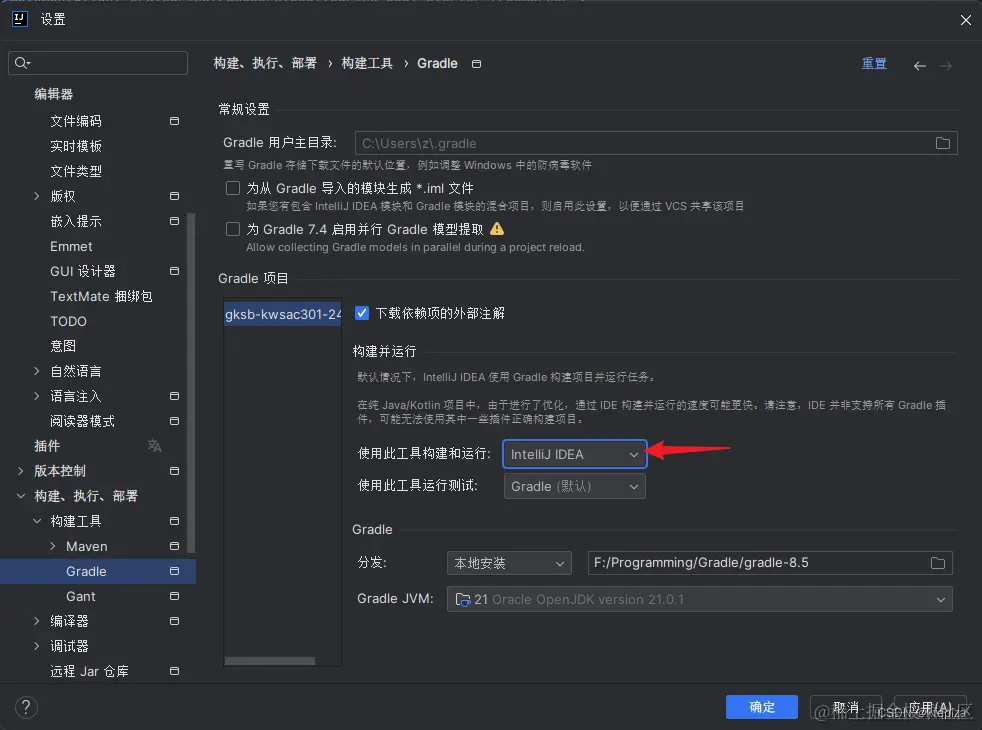Click the 确定 button to confirm
The image size is (982, 730).
(x=761, y=707)
